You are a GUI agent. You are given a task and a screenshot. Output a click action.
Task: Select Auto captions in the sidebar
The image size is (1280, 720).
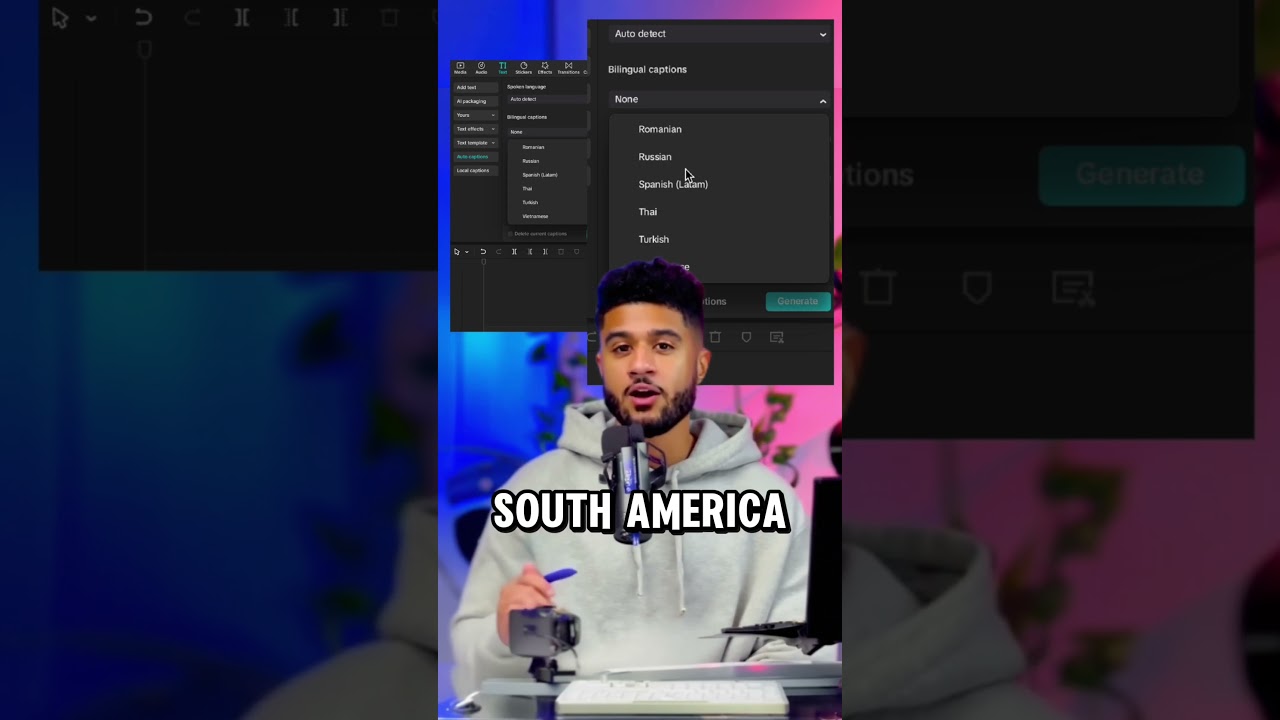(x=476, y=157)
